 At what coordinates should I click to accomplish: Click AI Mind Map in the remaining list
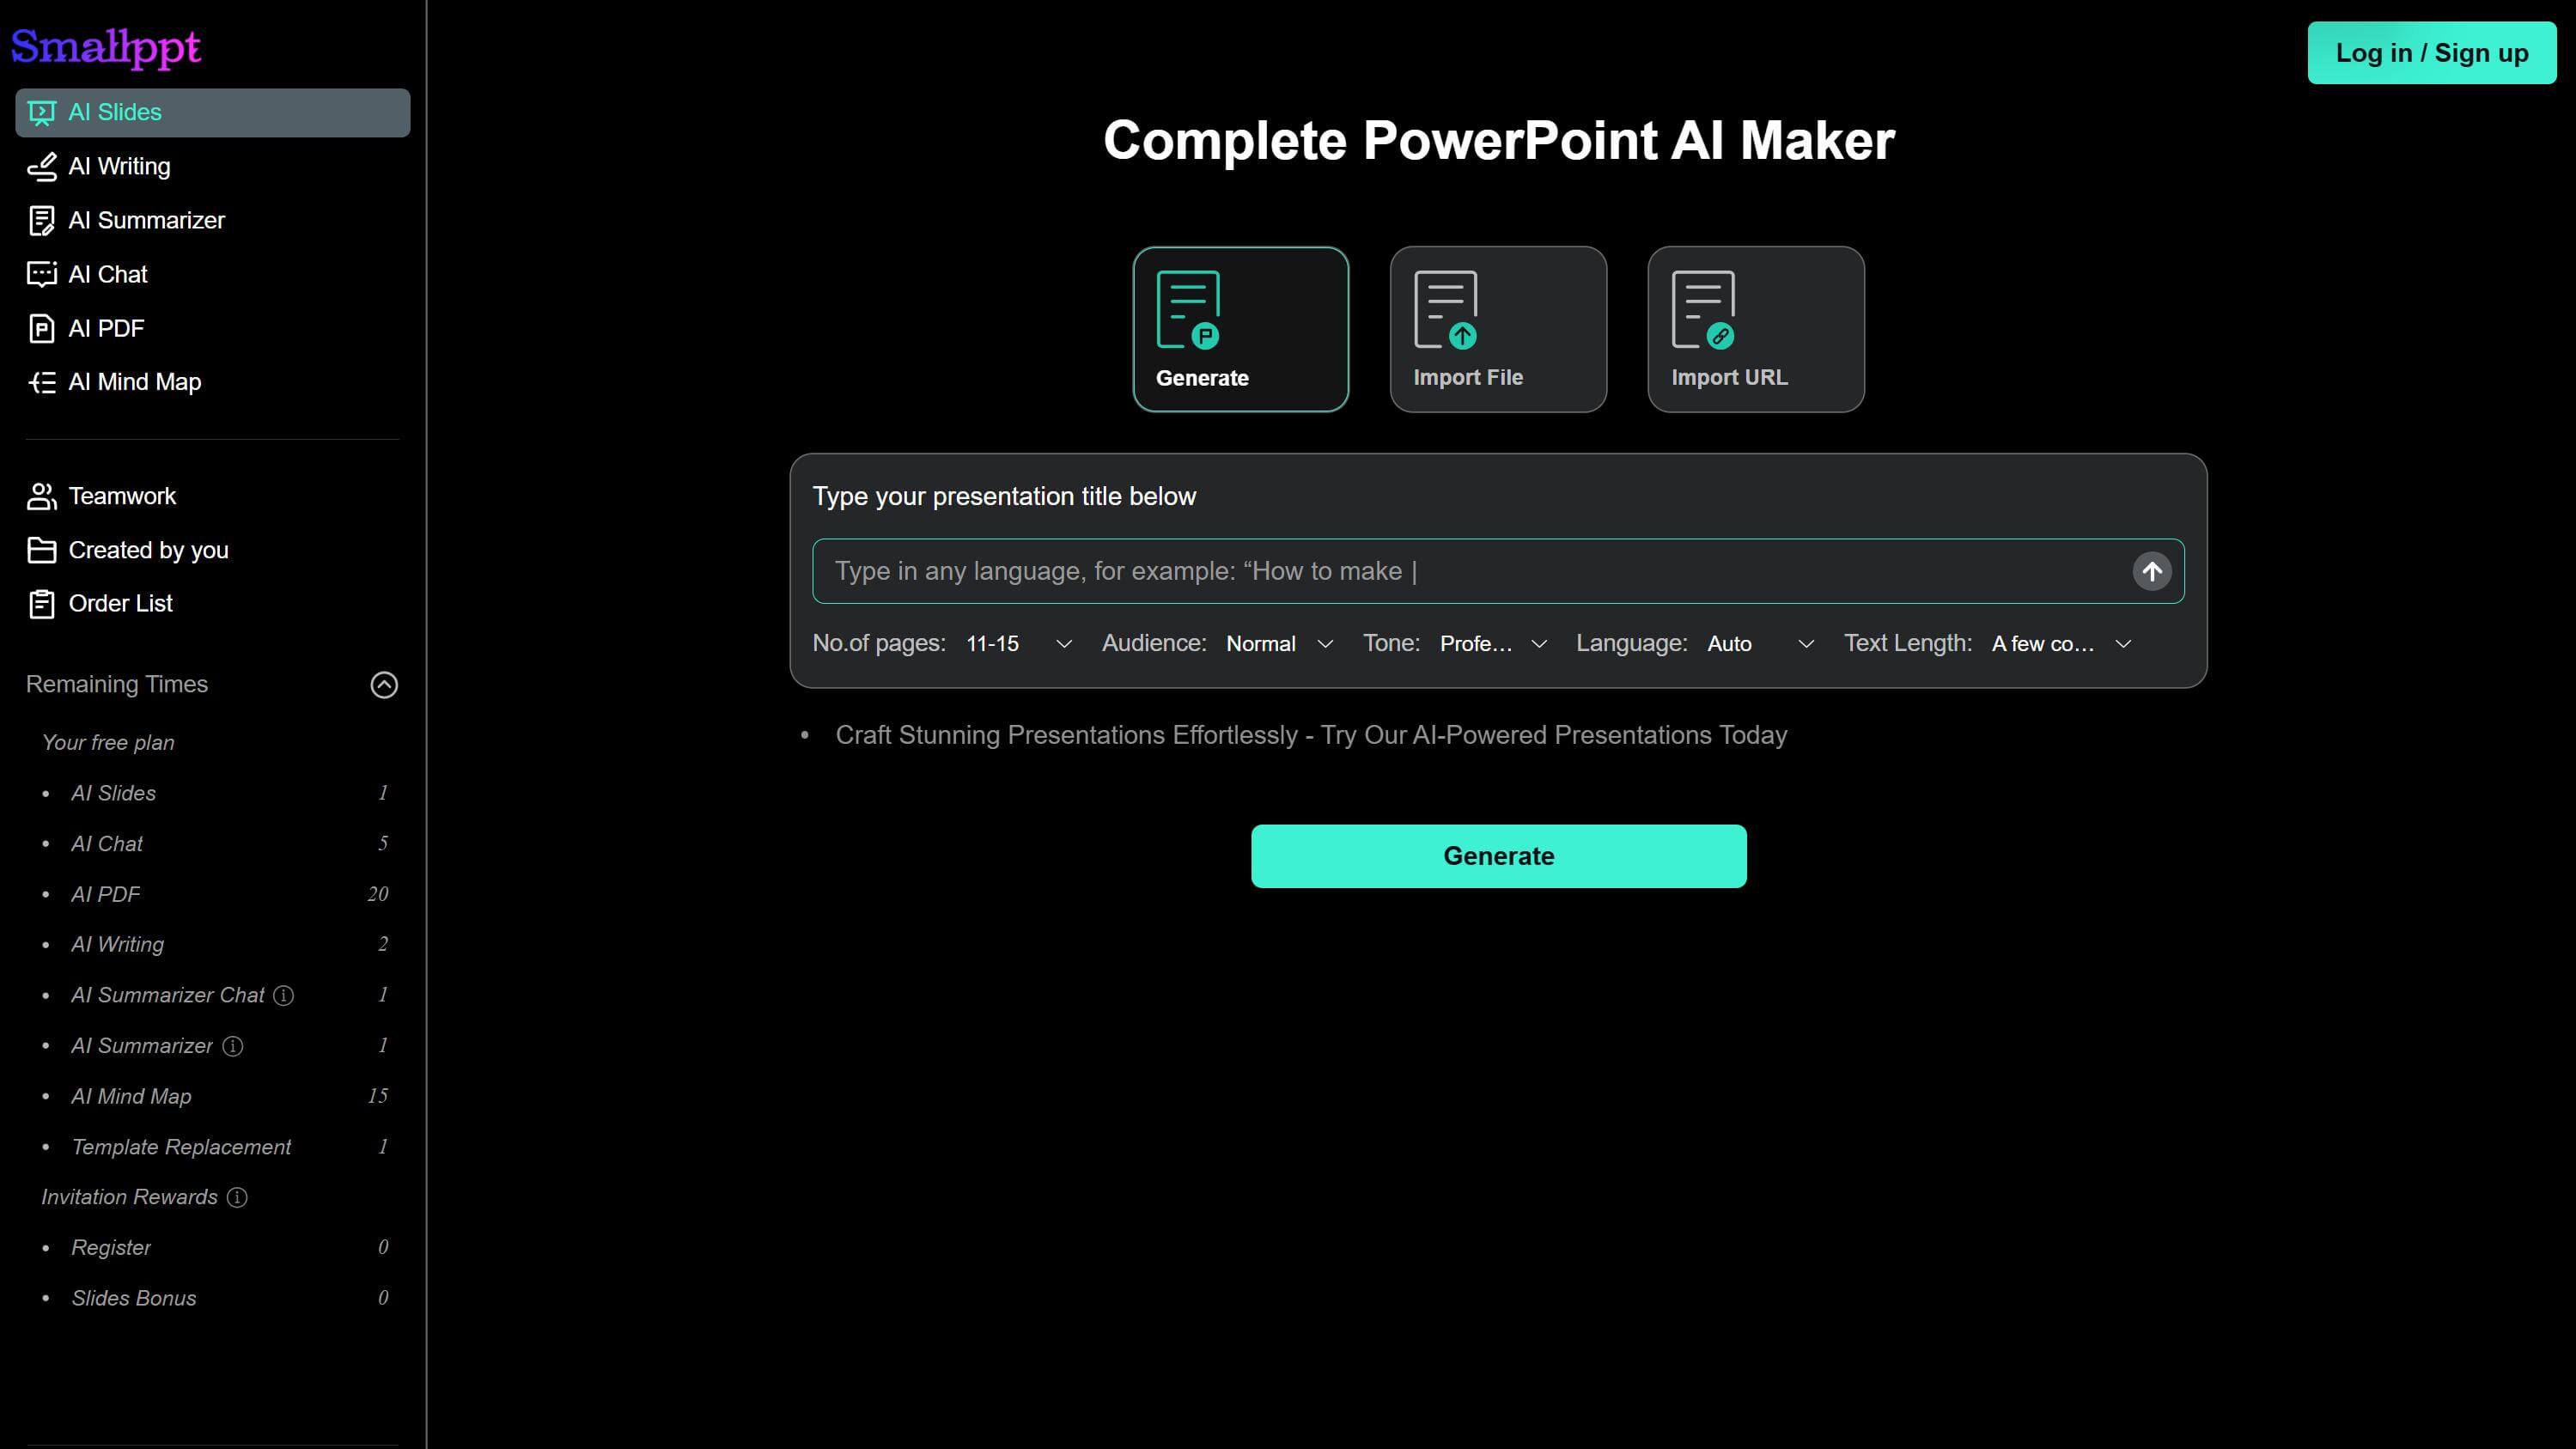click(131, 1097)
